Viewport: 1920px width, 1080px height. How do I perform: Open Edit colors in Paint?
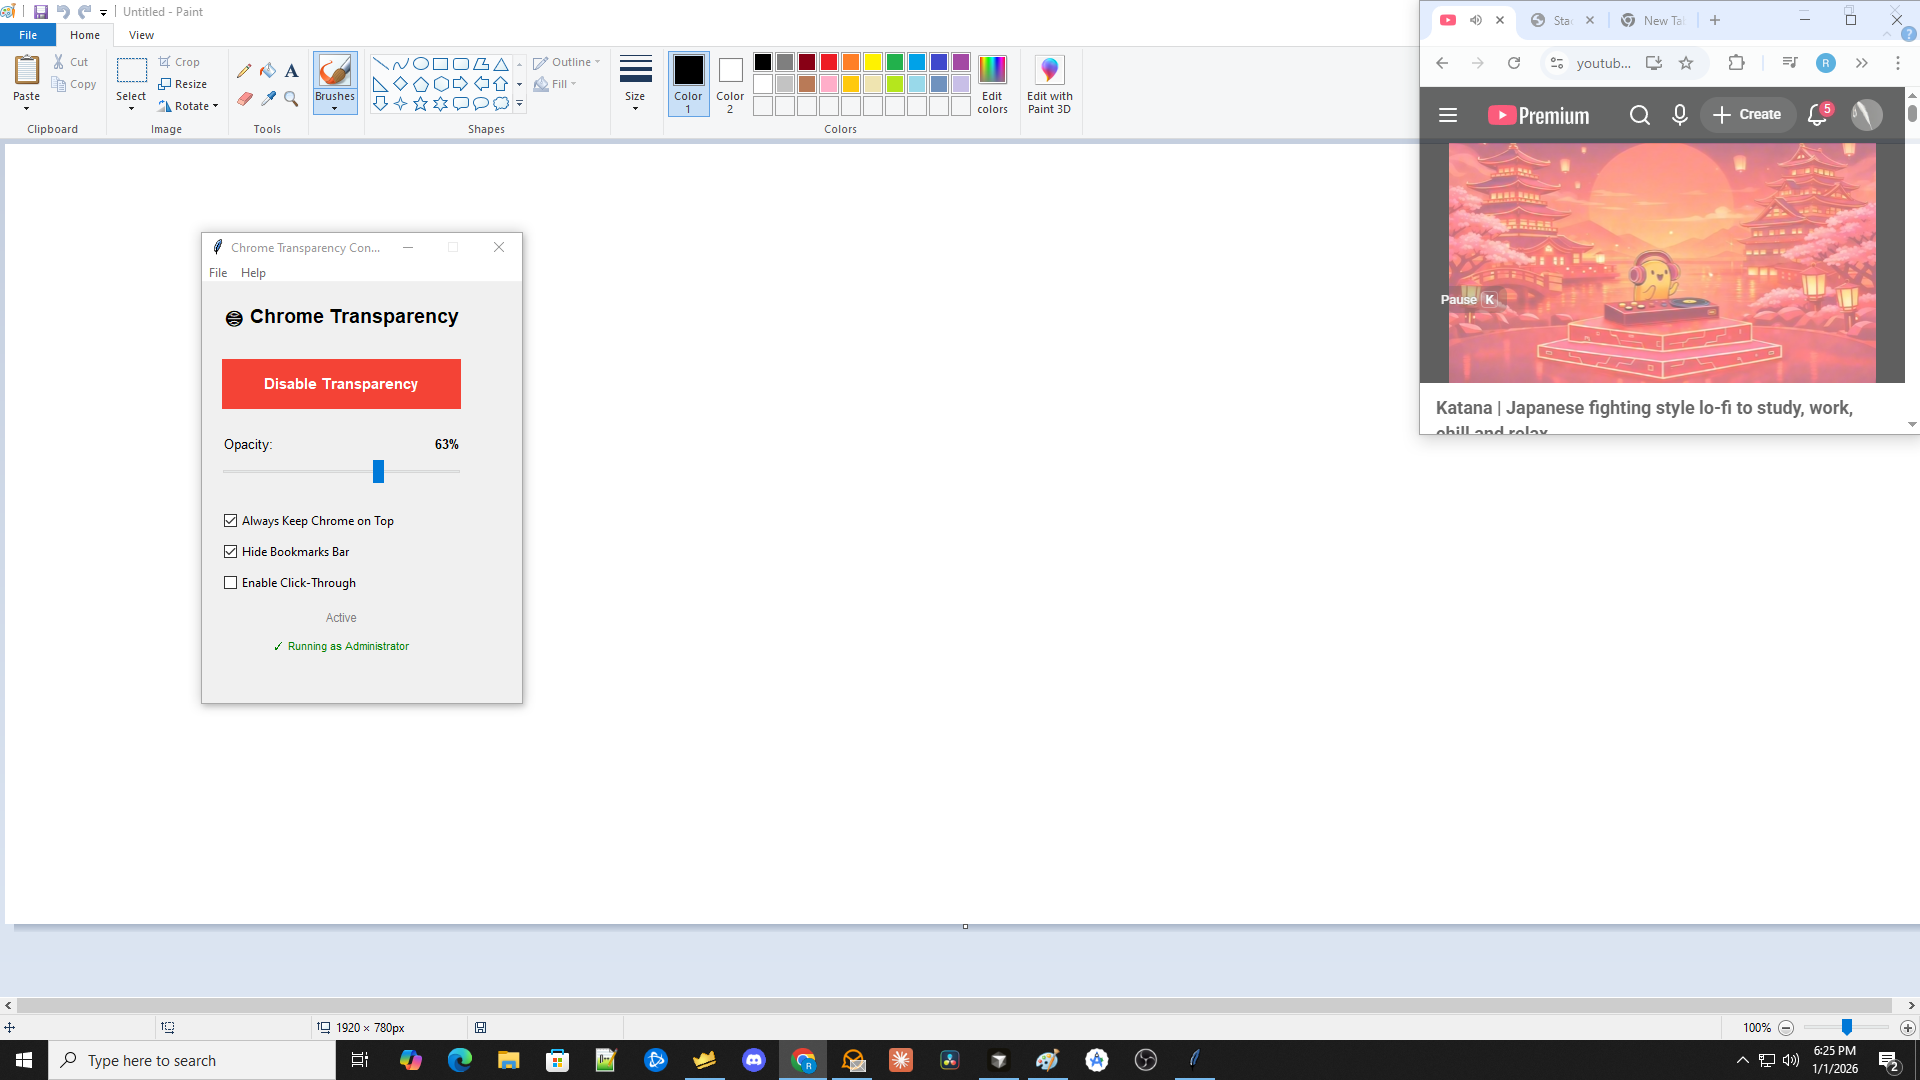point(992,85)
